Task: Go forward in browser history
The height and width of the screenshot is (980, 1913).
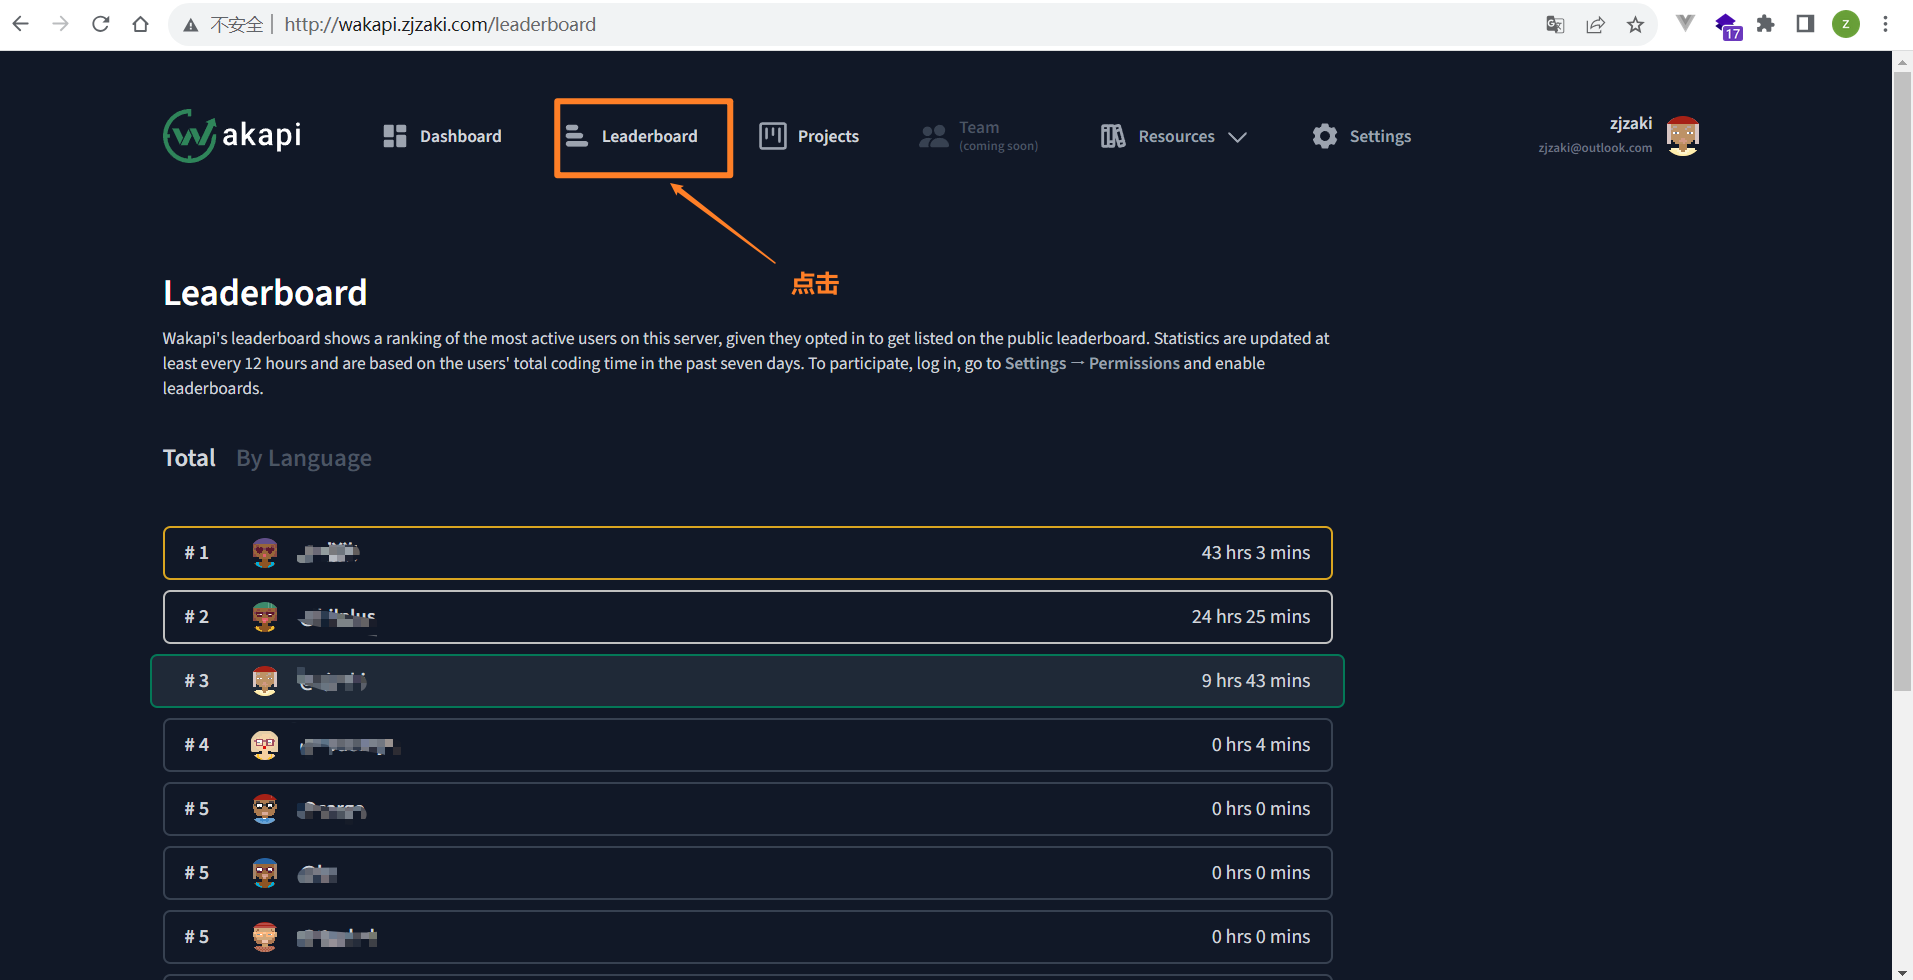Action: [61, 24]
